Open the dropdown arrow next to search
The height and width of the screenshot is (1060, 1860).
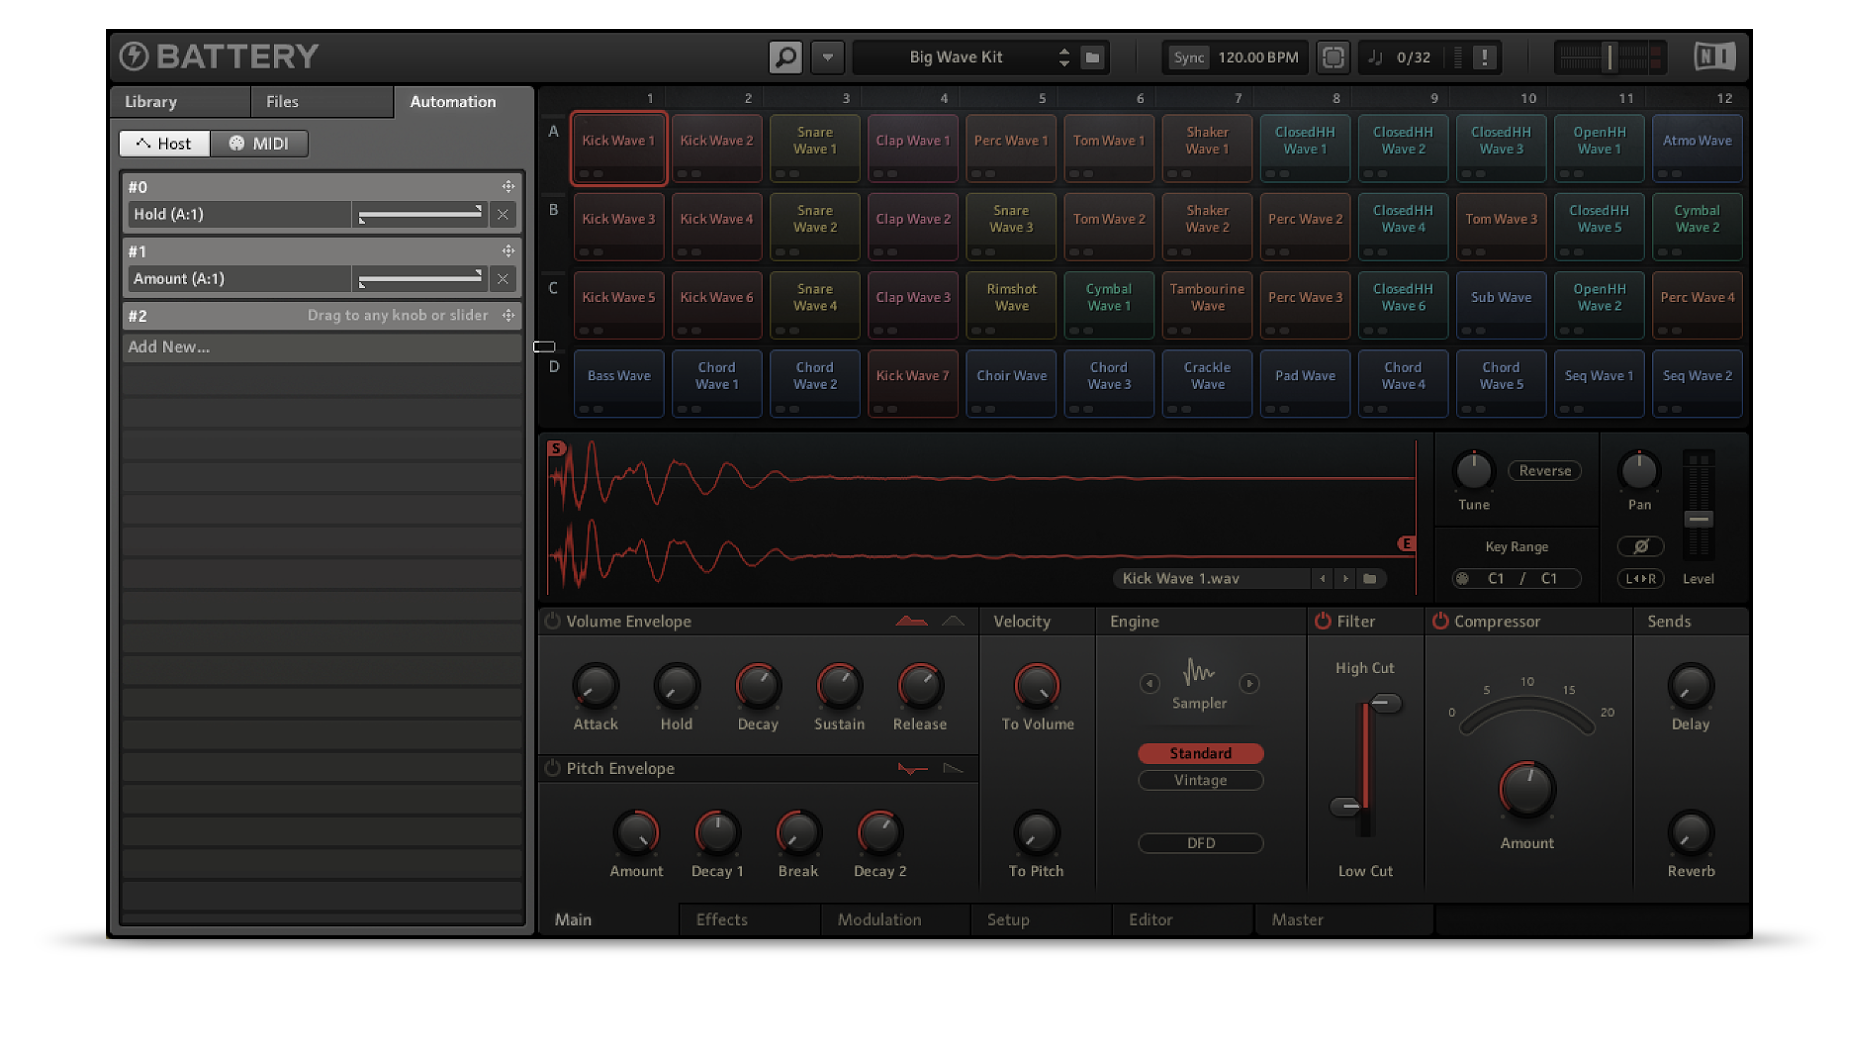tap(828, 57)
